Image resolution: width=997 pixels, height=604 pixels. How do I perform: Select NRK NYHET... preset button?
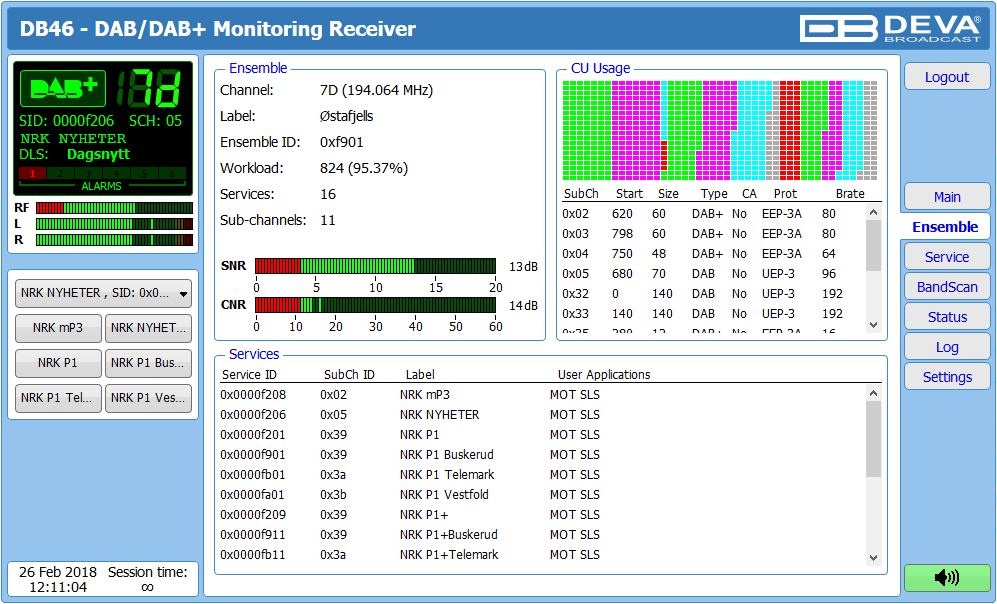point(148,328)
